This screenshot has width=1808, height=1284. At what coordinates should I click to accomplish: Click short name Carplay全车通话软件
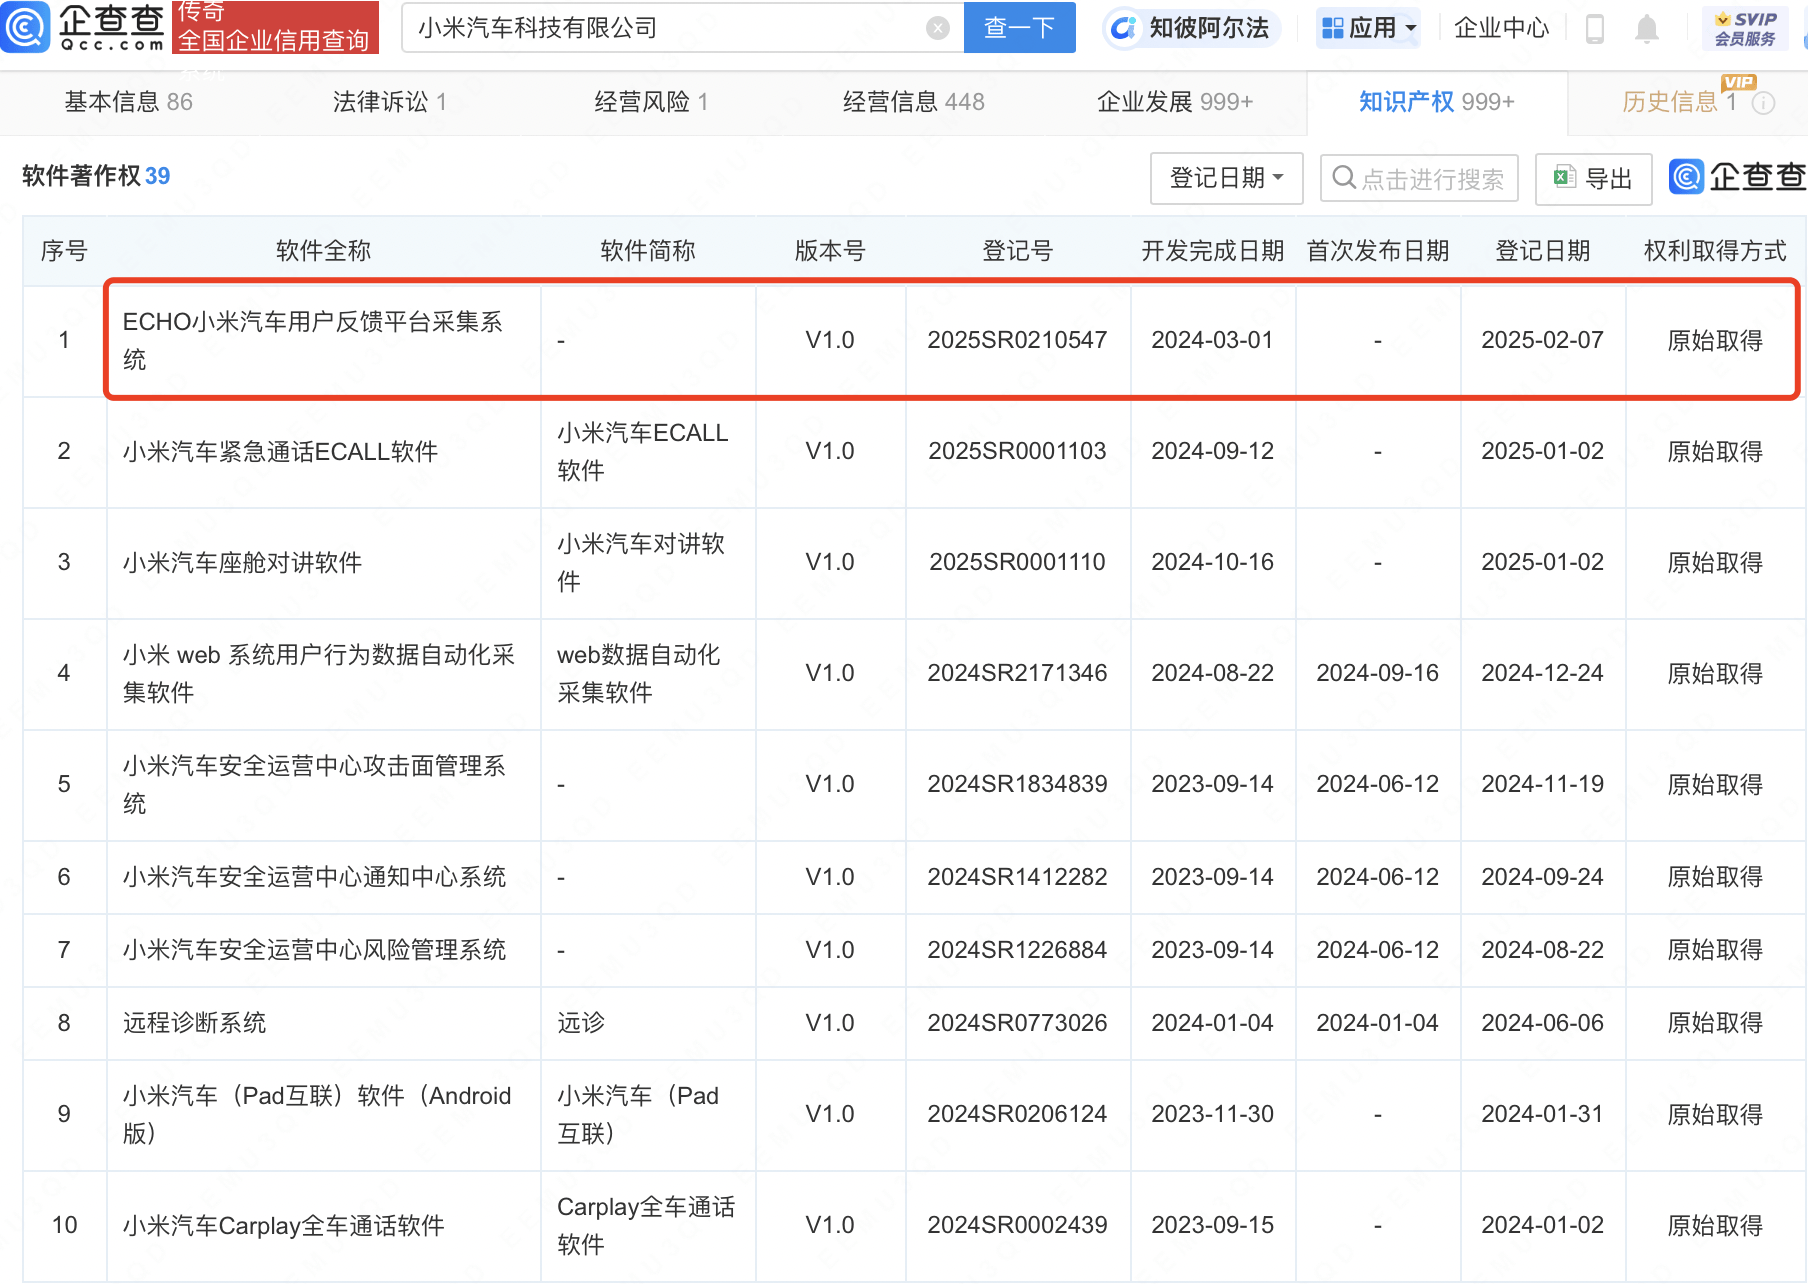pyautogui.click(x=646, y=1226)
